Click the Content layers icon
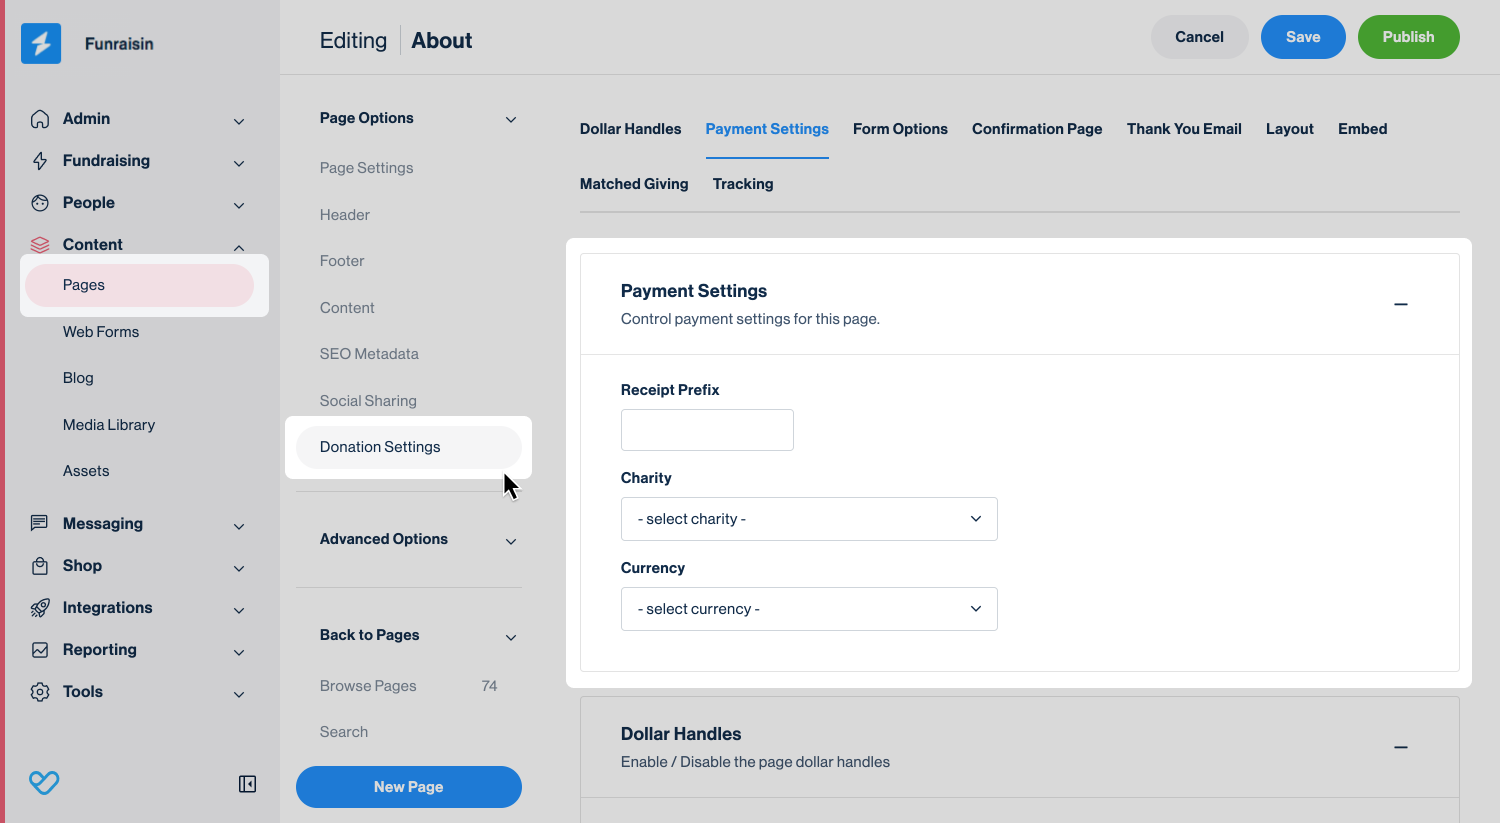 pos(40,244)
